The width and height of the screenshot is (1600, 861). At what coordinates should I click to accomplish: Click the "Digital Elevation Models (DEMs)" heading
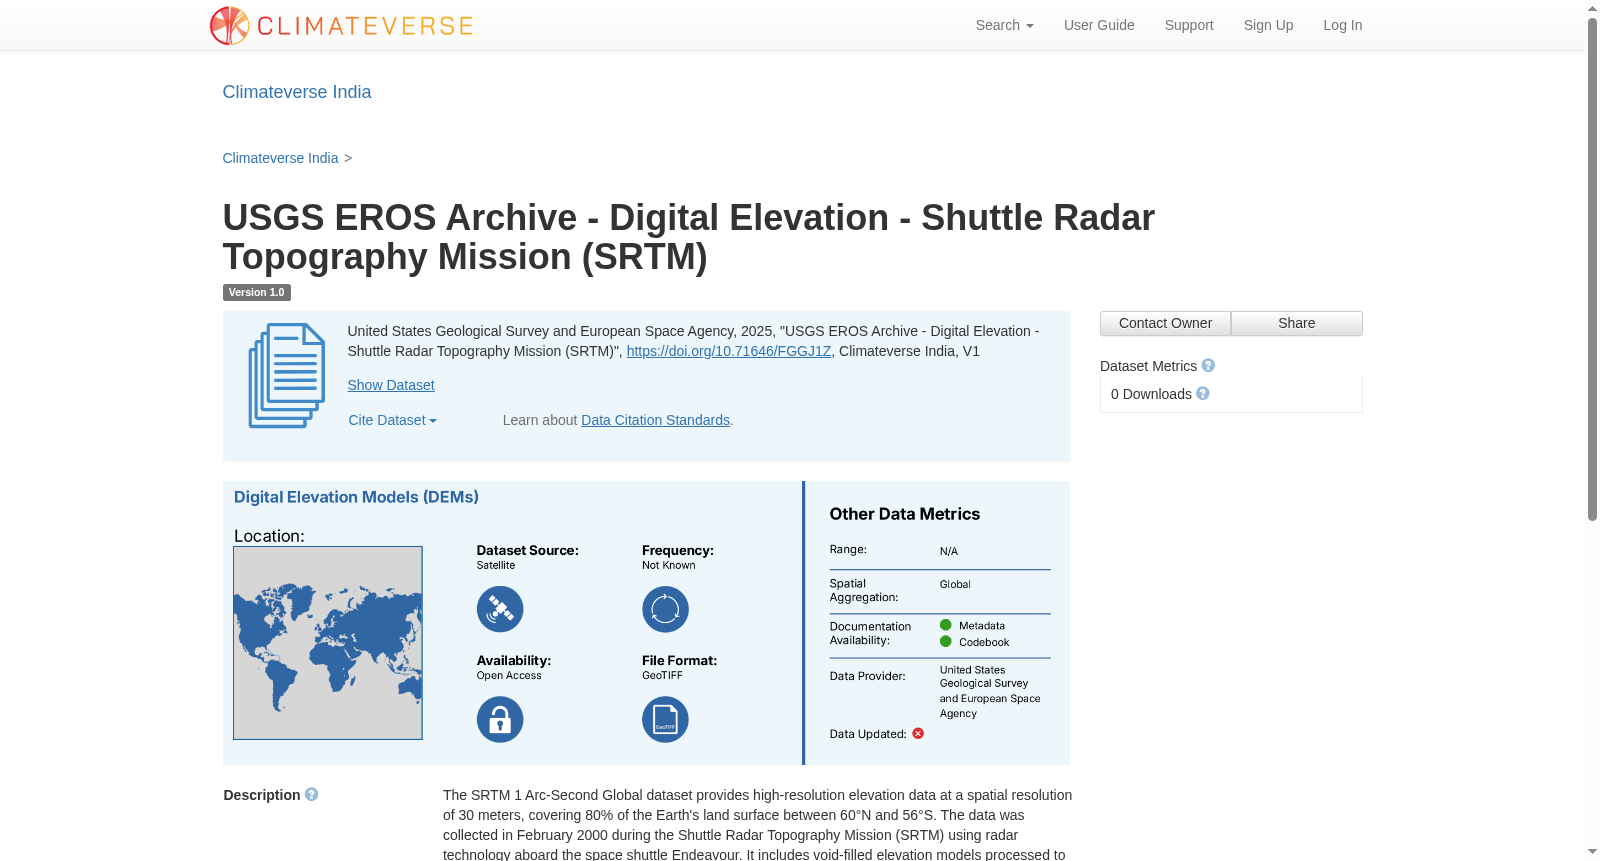tap(356, 497)
